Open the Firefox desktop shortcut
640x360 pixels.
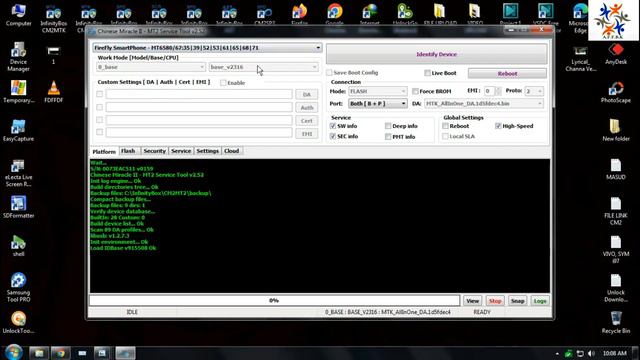click(x=299, y=15)
